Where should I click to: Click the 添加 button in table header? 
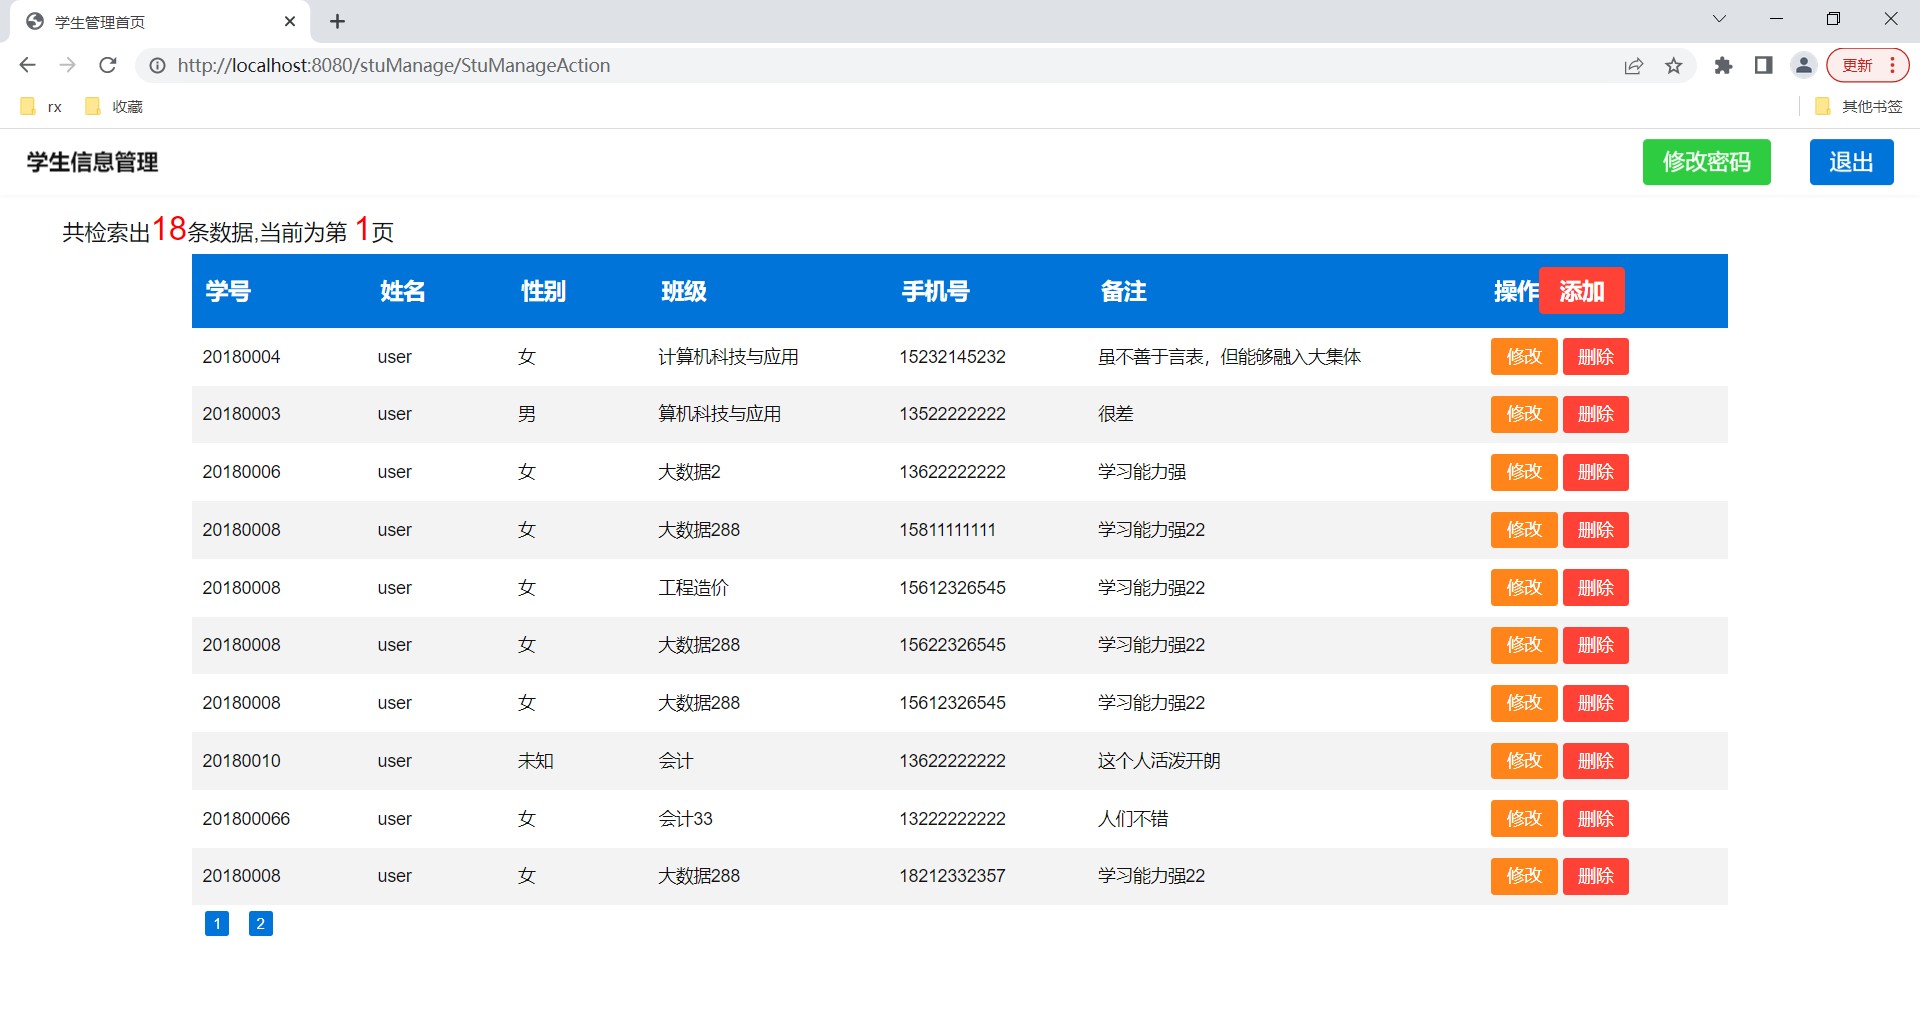(x=1581, y=291)
